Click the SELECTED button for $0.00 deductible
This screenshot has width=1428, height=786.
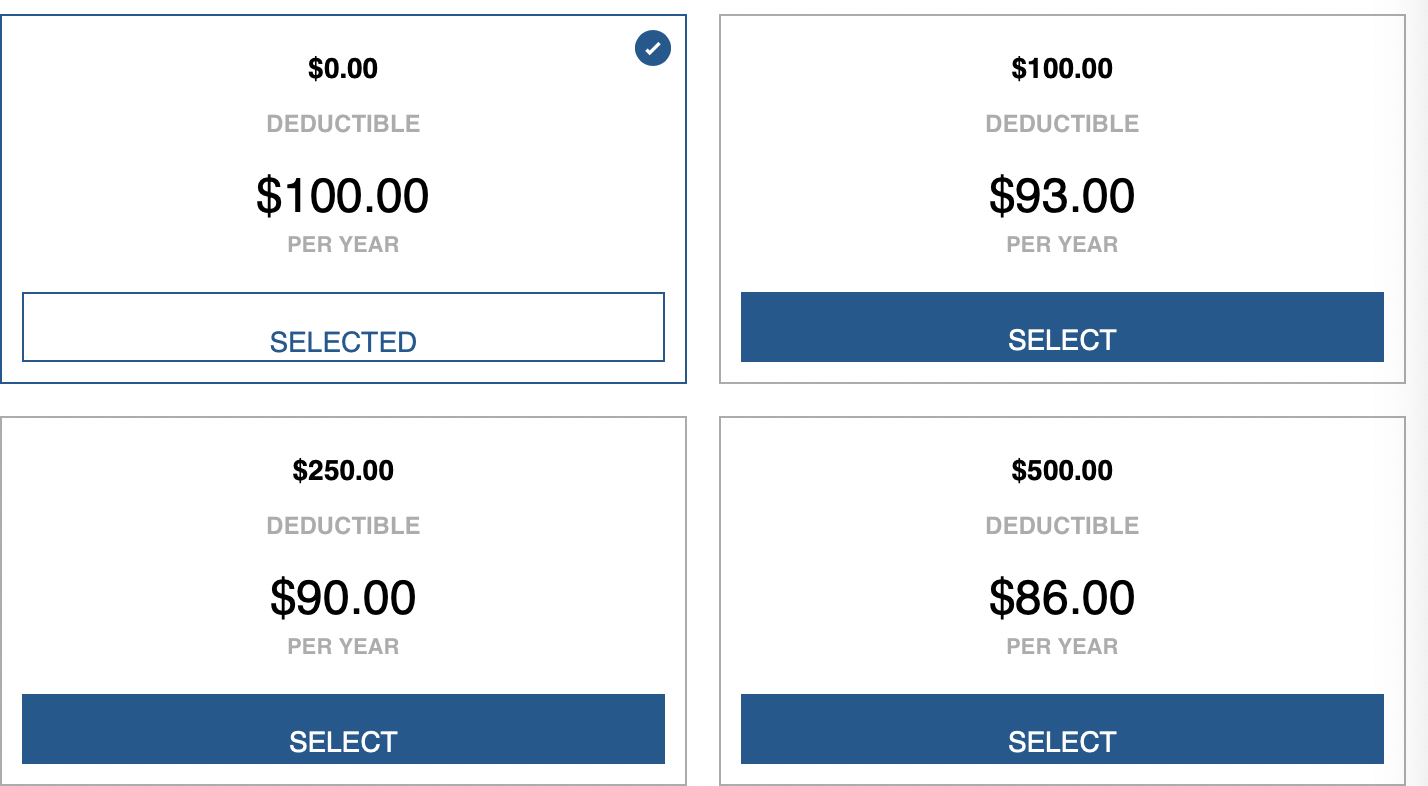click(x=343, y=327)
